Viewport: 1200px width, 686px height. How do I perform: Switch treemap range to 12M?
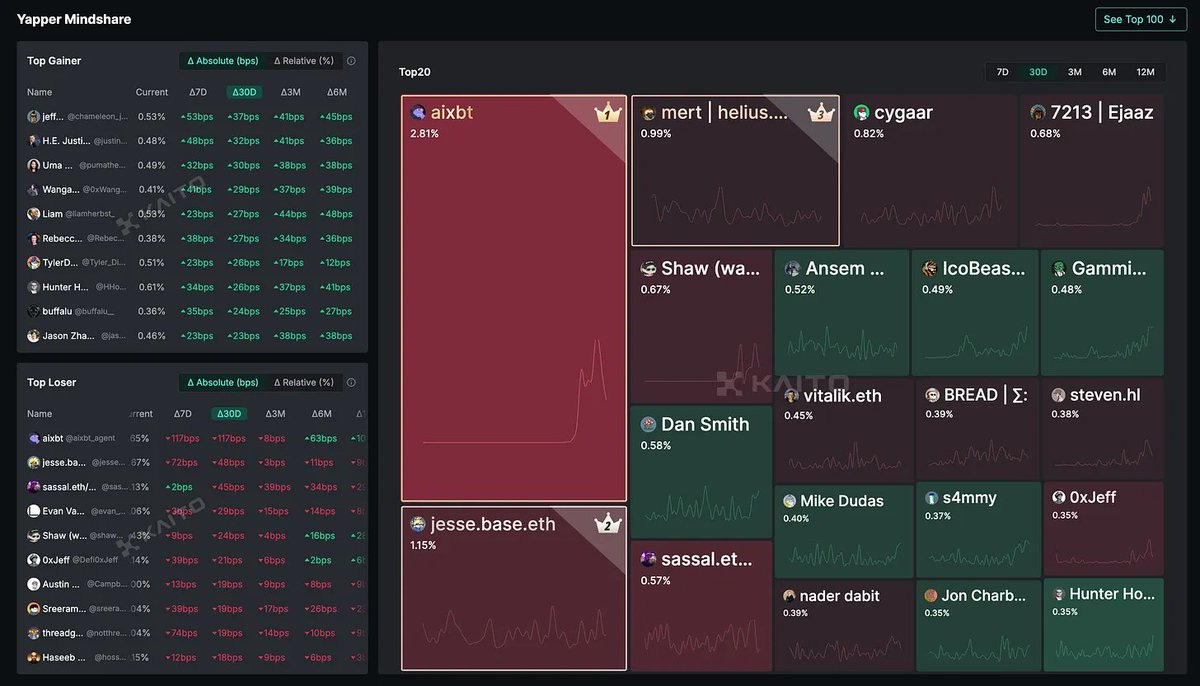(x=1145, y=72)
